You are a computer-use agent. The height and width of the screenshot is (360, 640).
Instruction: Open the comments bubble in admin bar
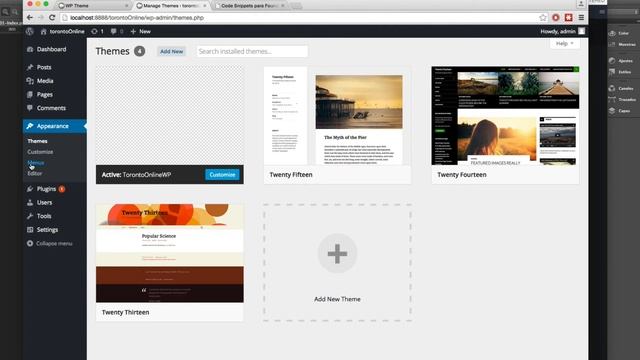117,31
